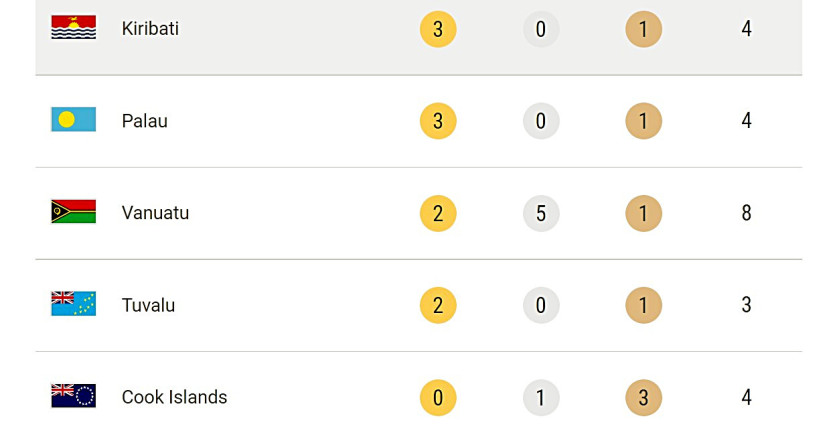Viewport: 835px width, 443px height.
Task: Select the Vanuatu flag icon
Action: (73, 212)
